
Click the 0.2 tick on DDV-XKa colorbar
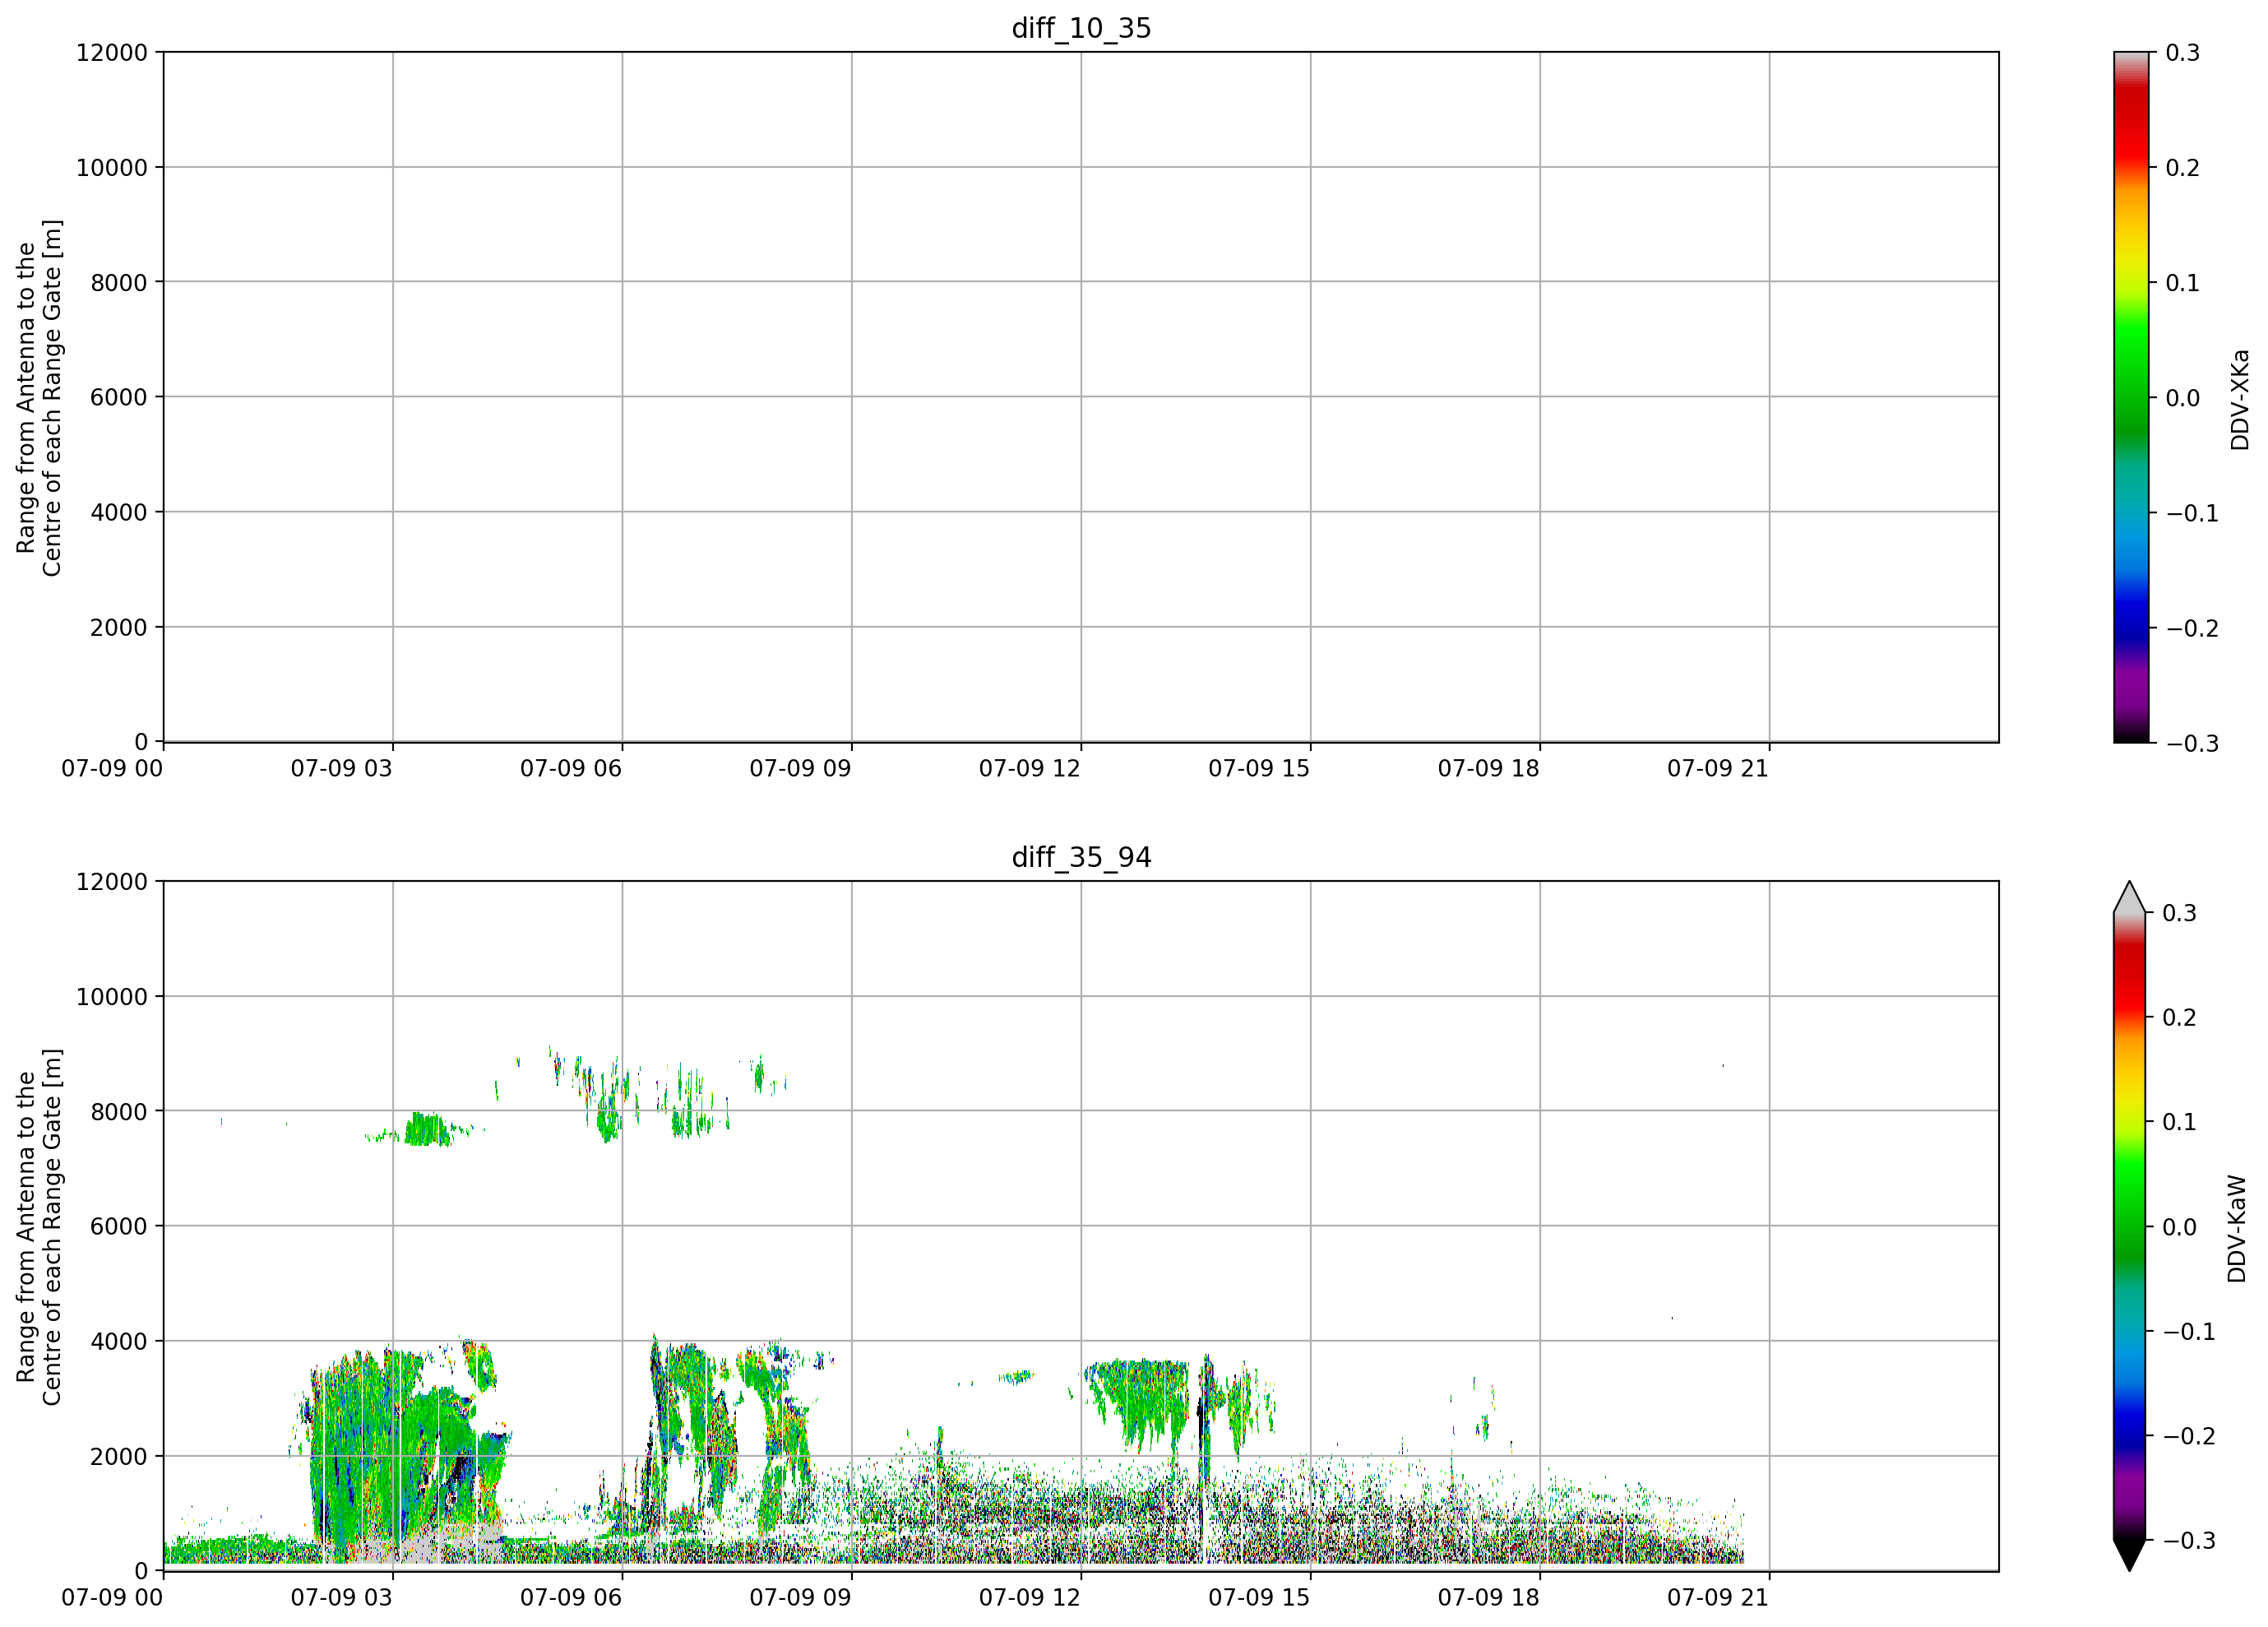tap(2183, 168)
